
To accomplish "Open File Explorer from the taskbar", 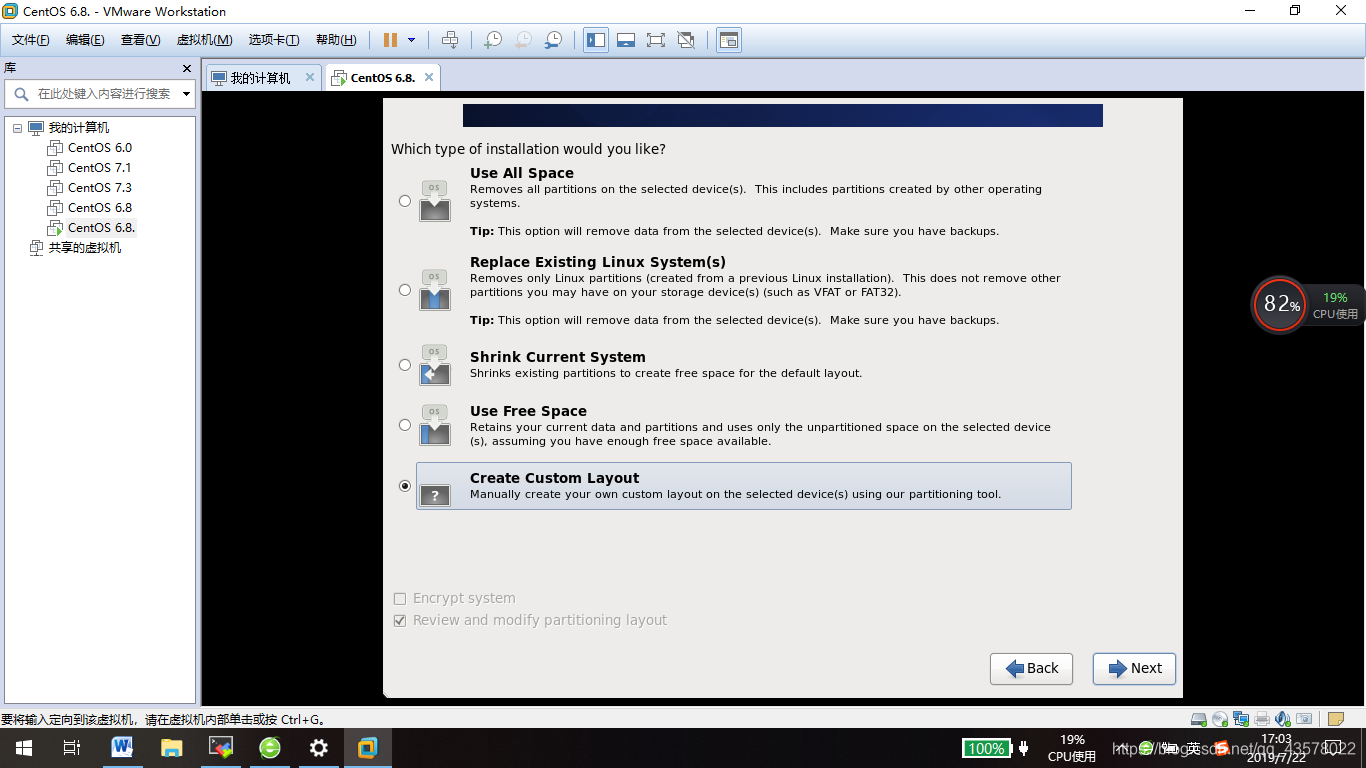I will pos(171,748).
